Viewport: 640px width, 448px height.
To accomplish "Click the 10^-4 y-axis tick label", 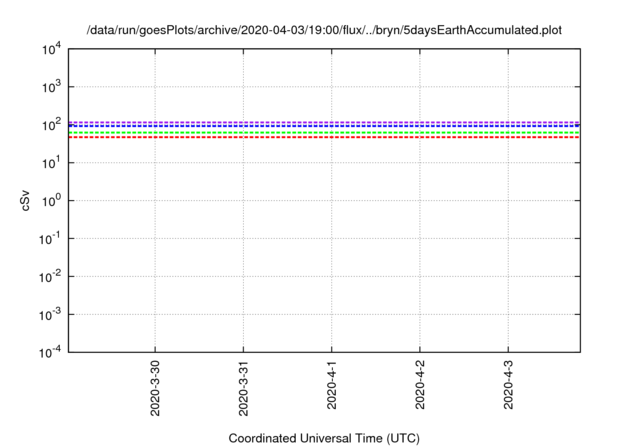I will [50, 352].
